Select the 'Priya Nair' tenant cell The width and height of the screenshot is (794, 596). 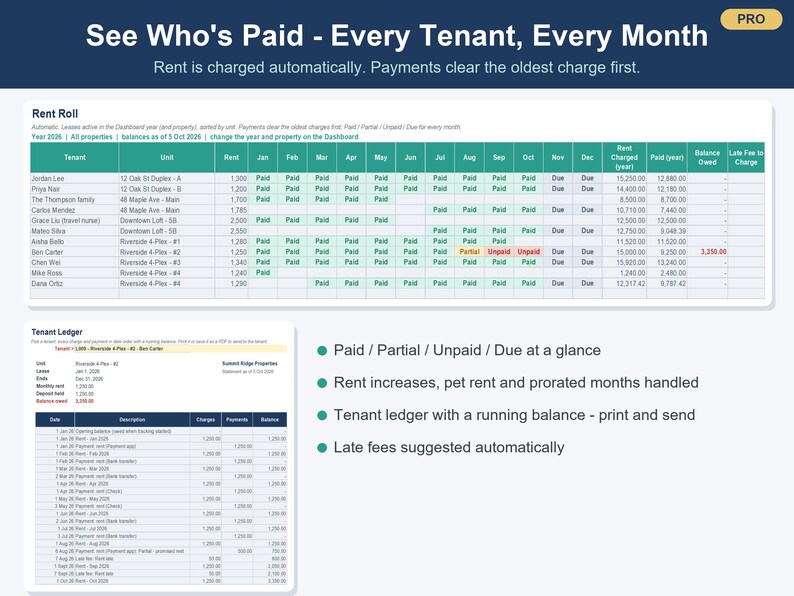(x=74, y=189)
